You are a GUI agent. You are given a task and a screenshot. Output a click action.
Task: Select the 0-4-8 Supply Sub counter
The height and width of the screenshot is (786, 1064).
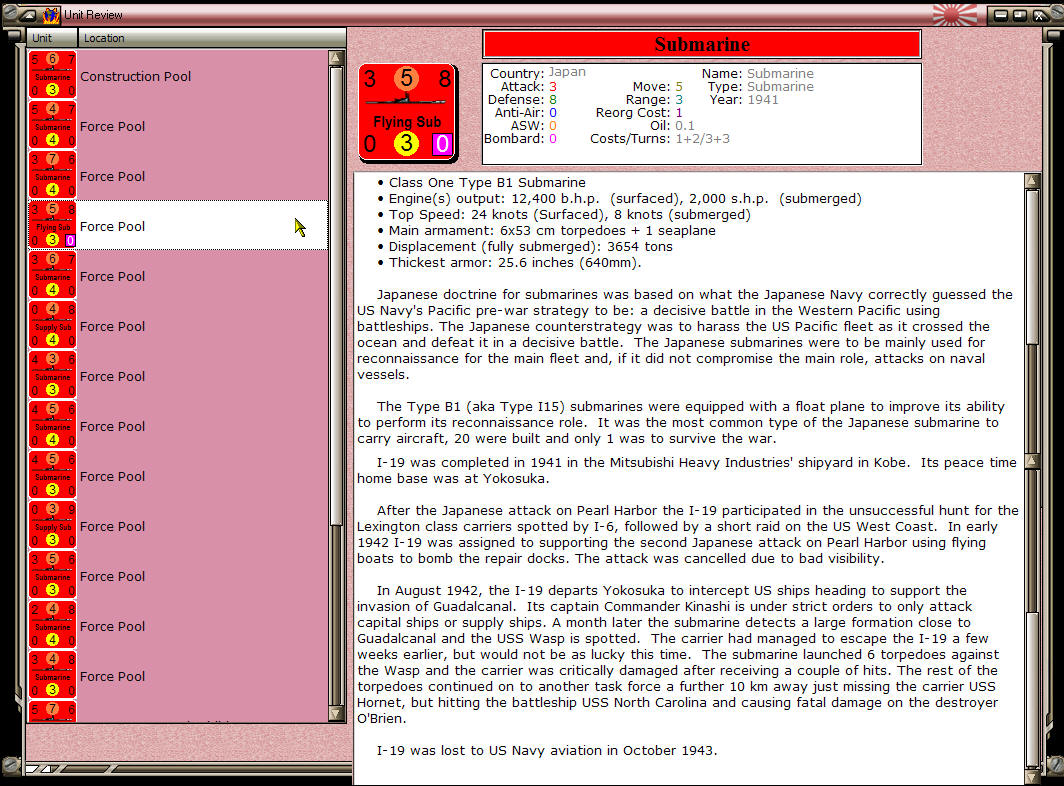[x=52, y=325]
